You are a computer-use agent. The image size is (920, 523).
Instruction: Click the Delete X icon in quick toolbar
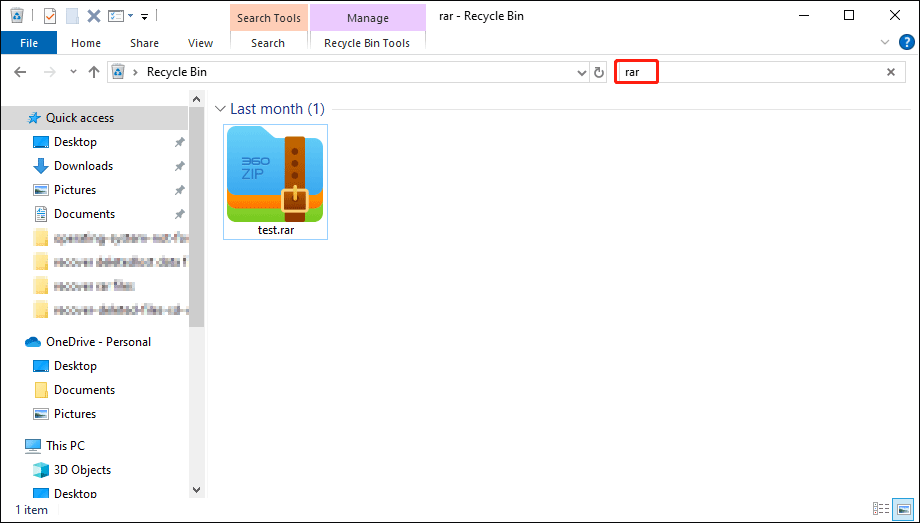point(94,16)
